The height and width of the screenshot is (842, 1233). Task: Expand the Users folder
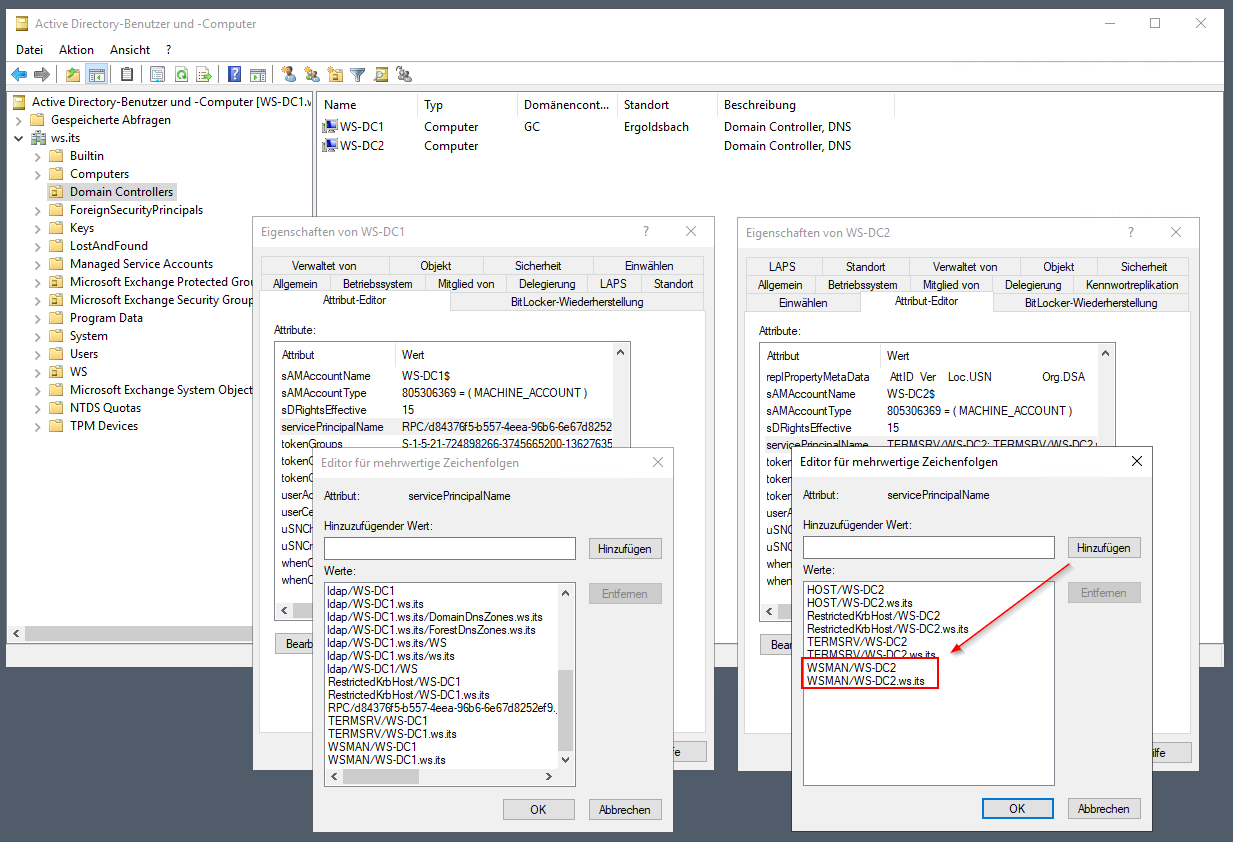[38, 354]
